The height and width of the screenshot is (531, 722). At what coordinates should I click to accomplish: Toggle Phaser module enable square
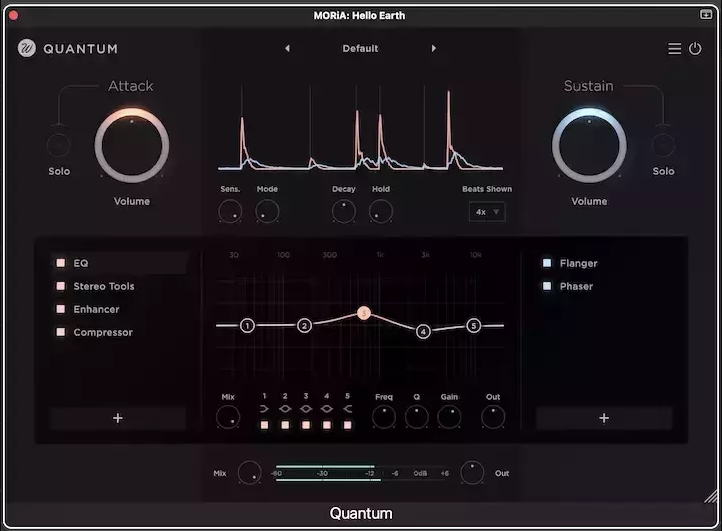pos(547,286)
